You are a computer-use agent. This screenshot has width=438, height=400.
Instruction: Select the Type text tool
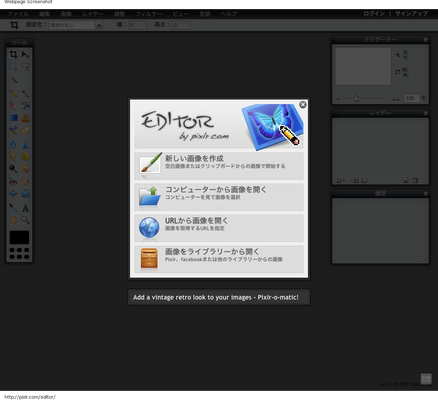25,208
